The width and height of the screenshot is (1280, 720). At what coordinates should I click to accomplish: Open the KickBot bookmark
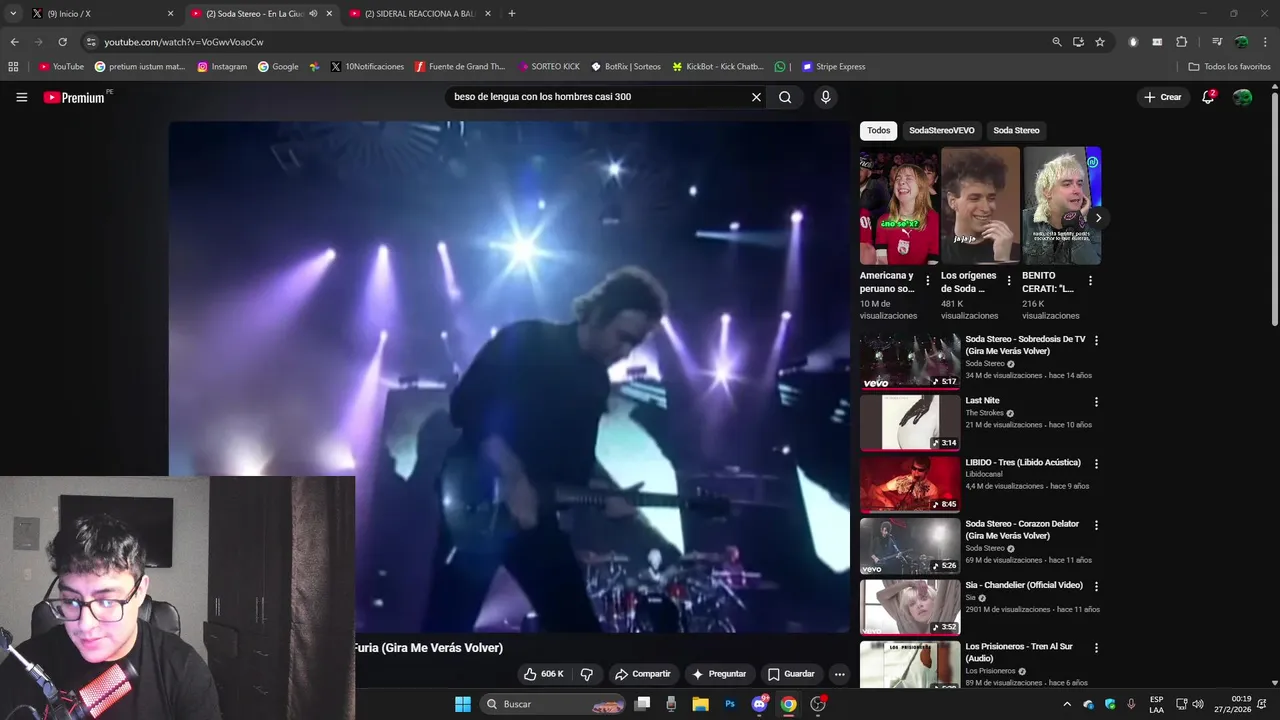pos(717,67)
